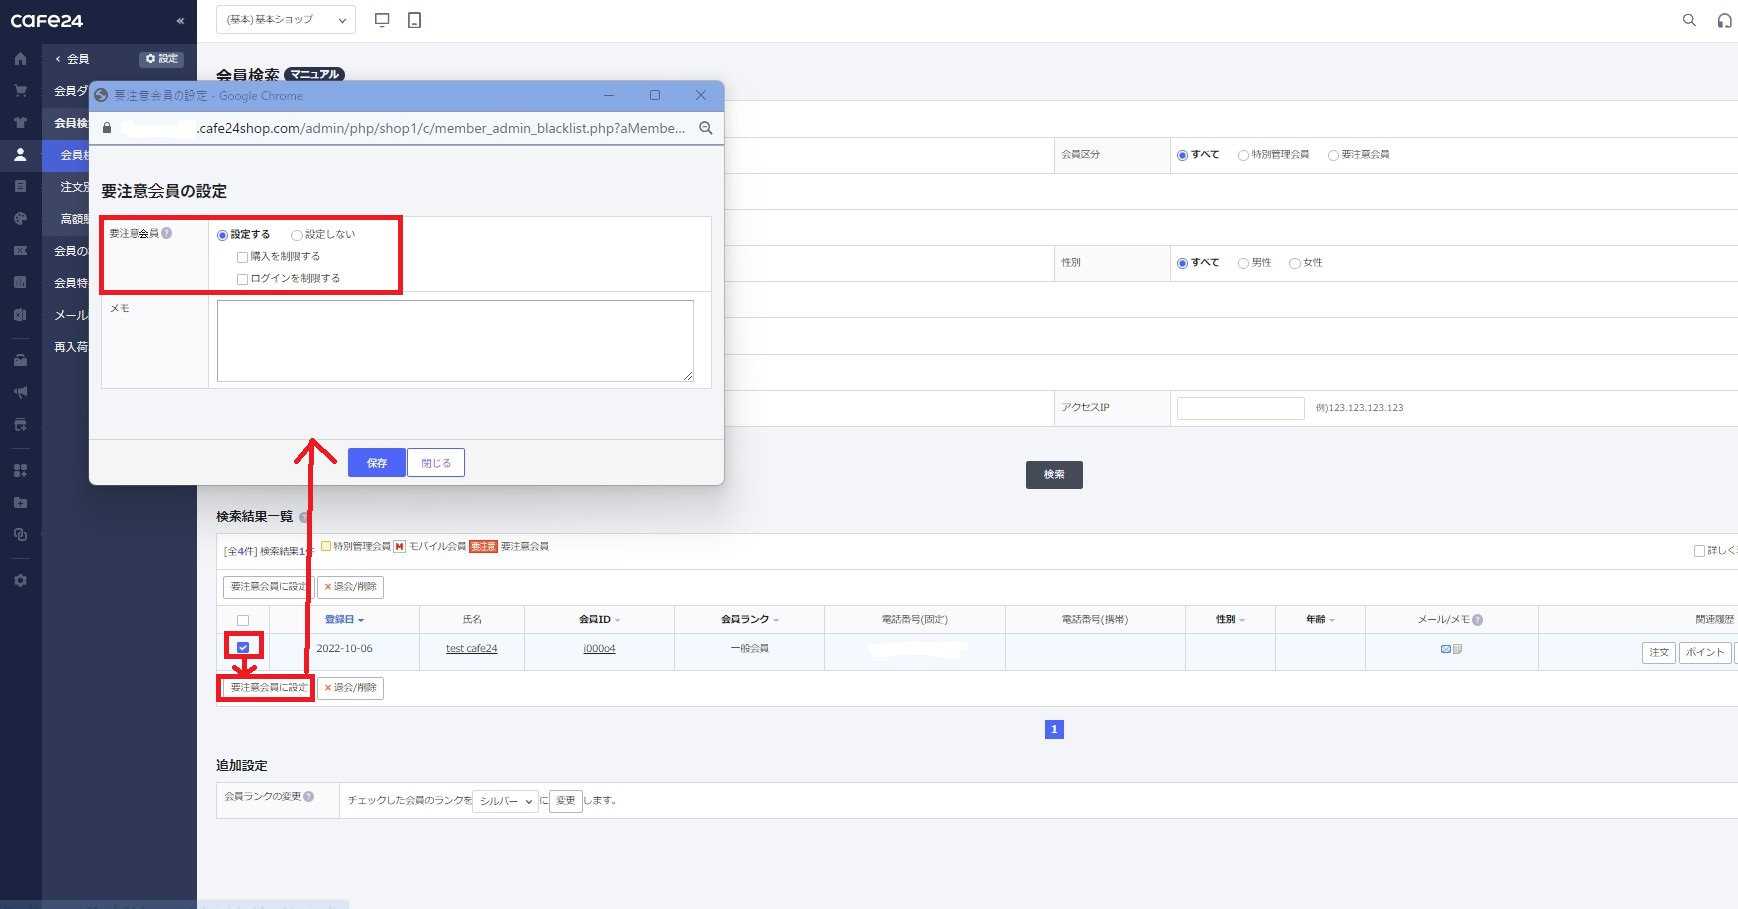Collapse sidebar with double-chevron icon
The width and height of the screenshot is (1738, 909).
click(x=180, y=20)
